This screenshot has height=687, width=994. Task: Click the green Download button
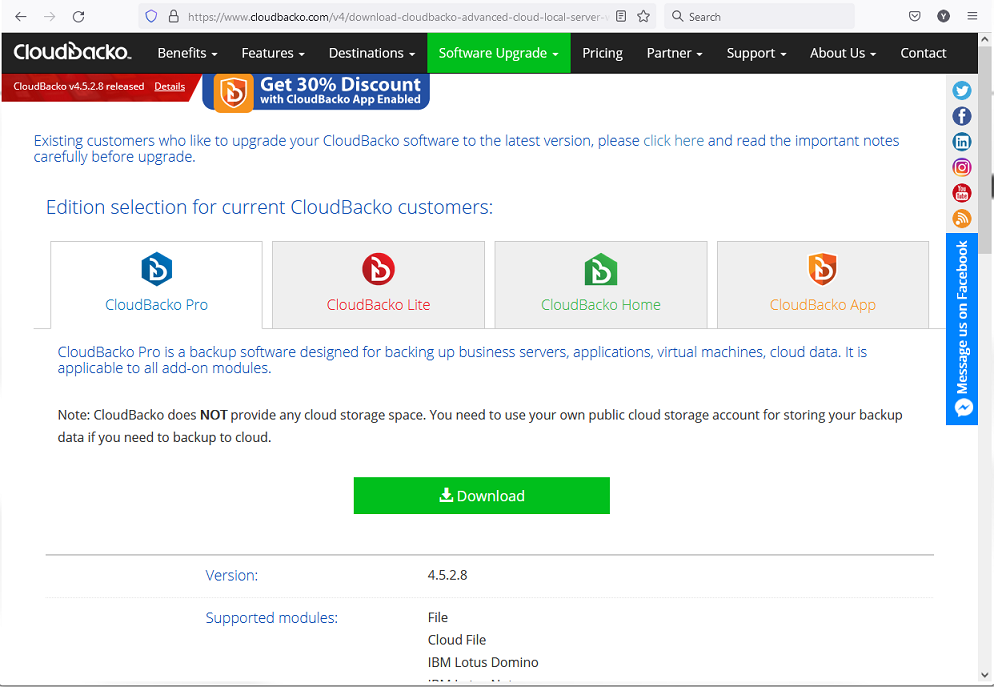(x=482, y=496)
